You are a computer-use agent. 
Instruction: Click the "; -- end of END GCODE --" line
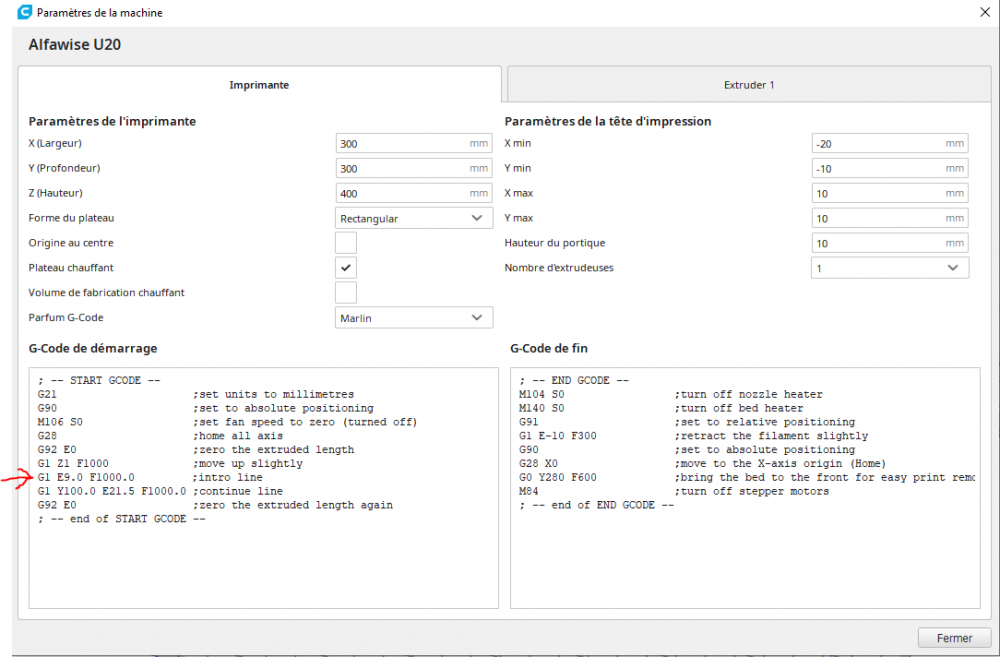pyautogui.click(x=596, y=505)
